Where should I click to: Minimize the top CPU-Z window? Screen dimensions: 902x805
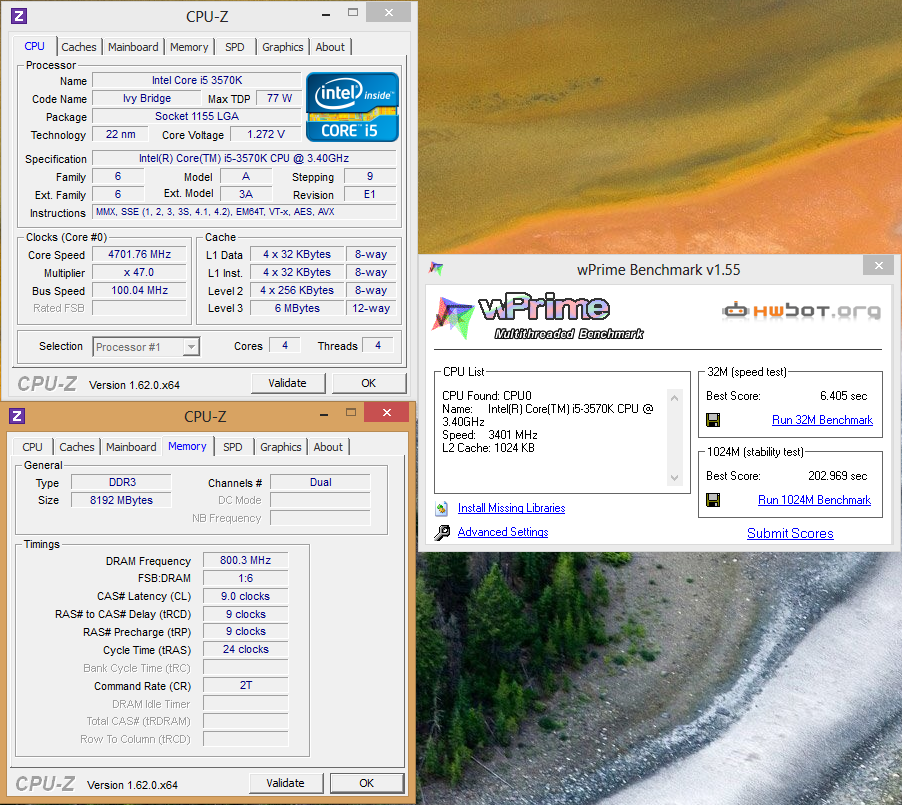pos(326,14)
